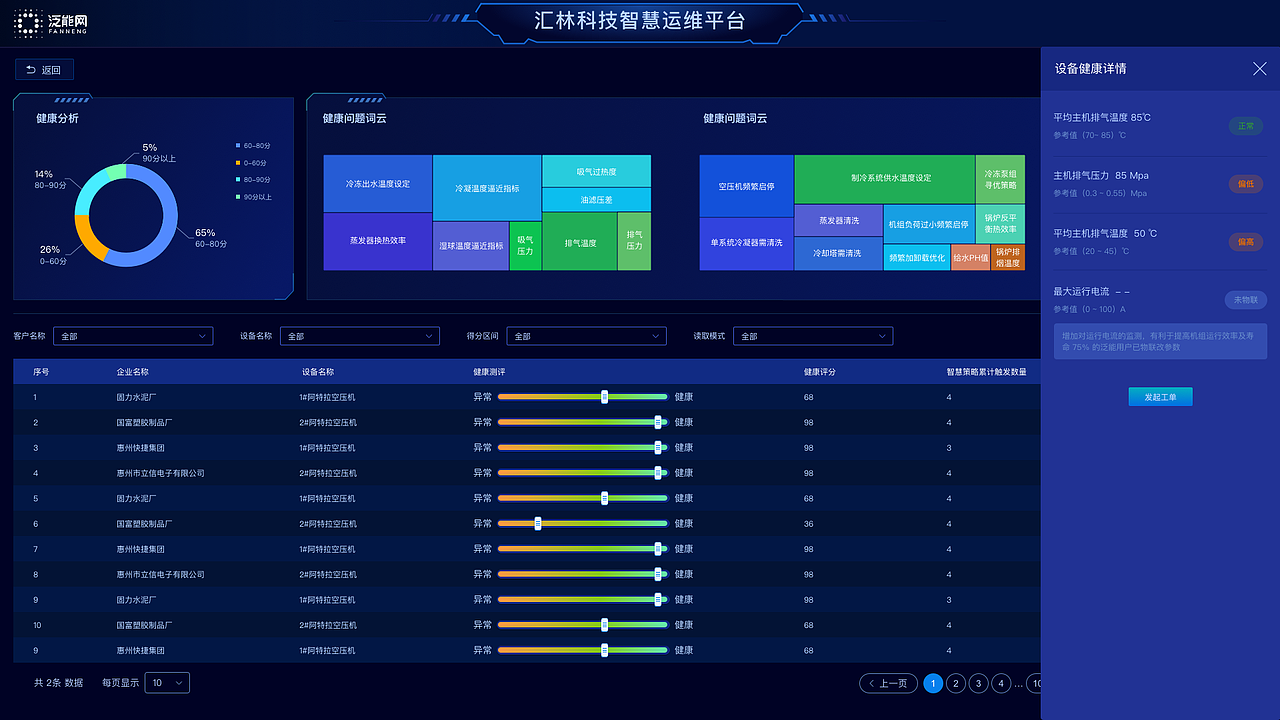Click the 吸气压力 green block
1280x720 pixels.
click(x=526, y=246)
